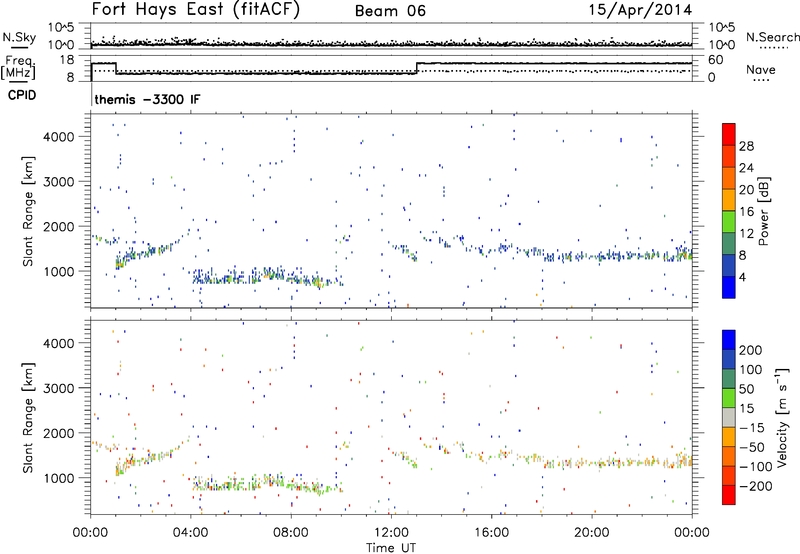Click the green 12 dB power swatch
The height and width of the screenshot is (554, 800).
729,221
